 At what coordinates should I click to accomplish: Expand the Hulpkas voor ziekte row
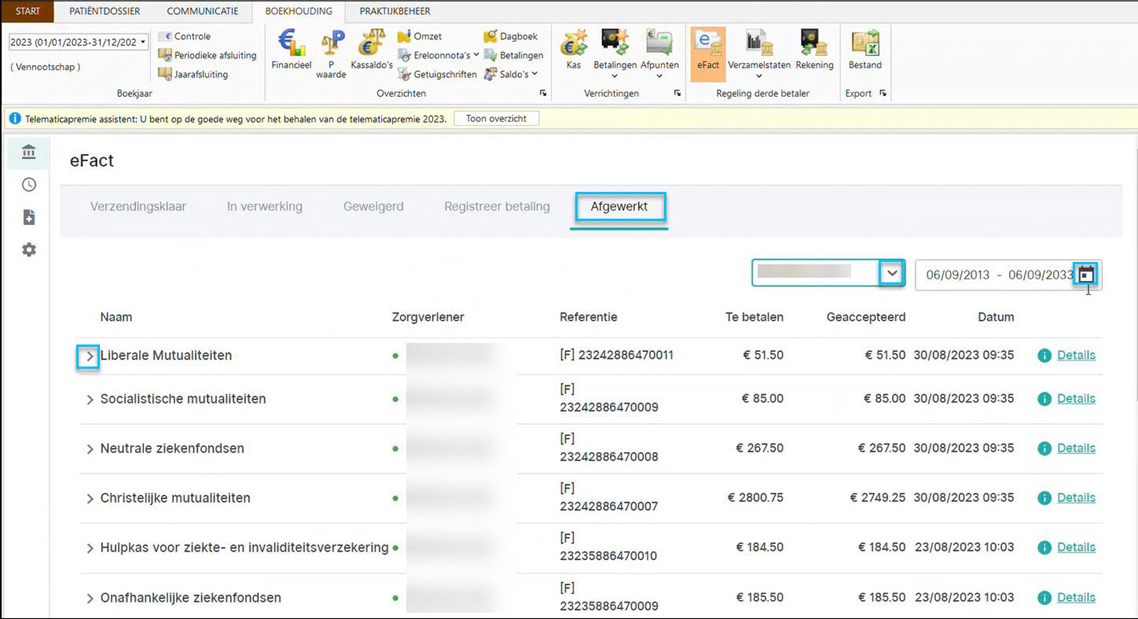[x=90, y=548]
